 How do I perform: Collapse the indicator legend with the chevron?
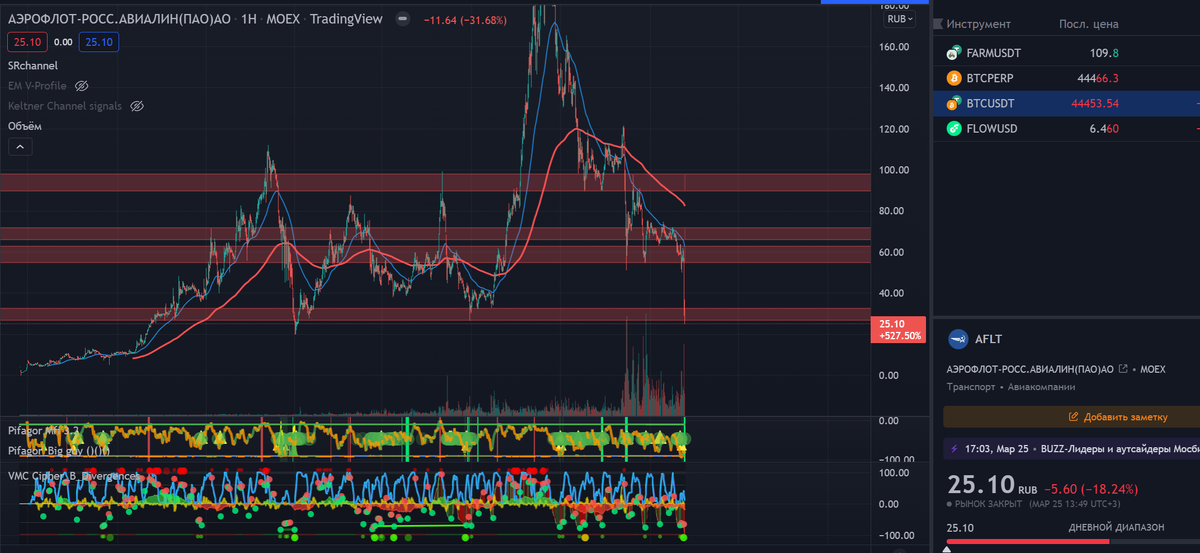click(x=20, y=147)
